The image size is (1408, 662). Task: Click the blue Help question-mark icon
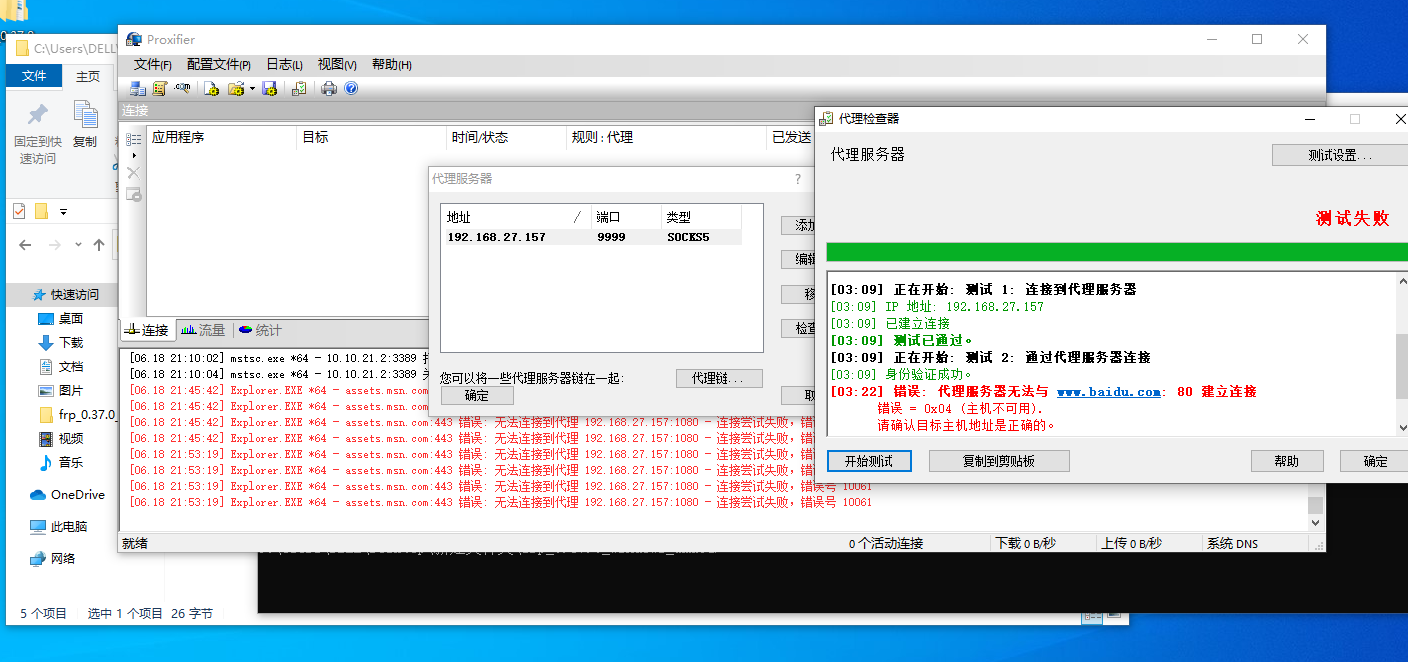coord(351,88)
